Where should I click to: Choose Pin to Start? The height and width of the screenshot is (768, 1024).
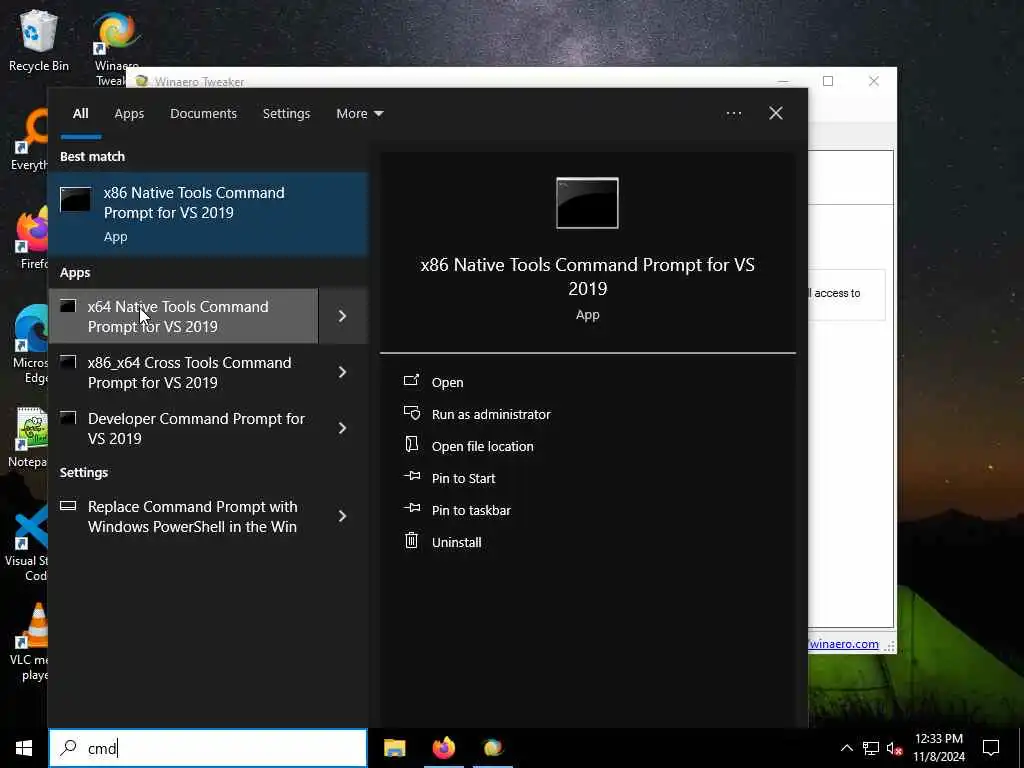tap(464, 479)
